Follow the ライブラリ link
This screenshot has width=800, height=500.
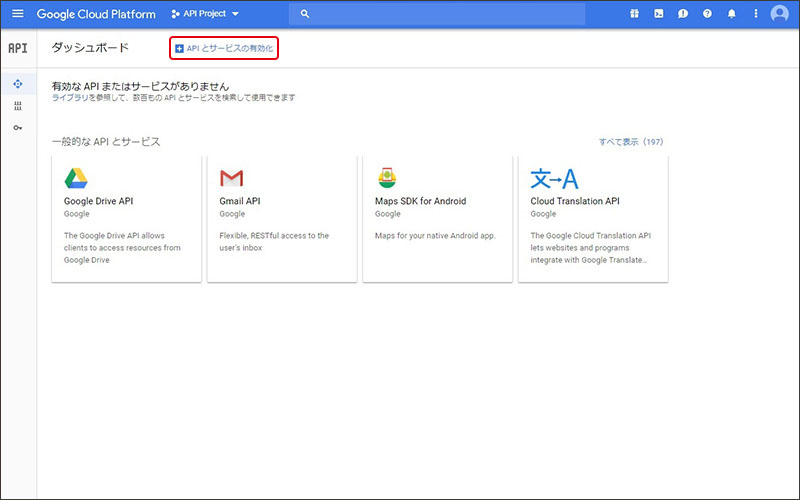coord(70,97)
